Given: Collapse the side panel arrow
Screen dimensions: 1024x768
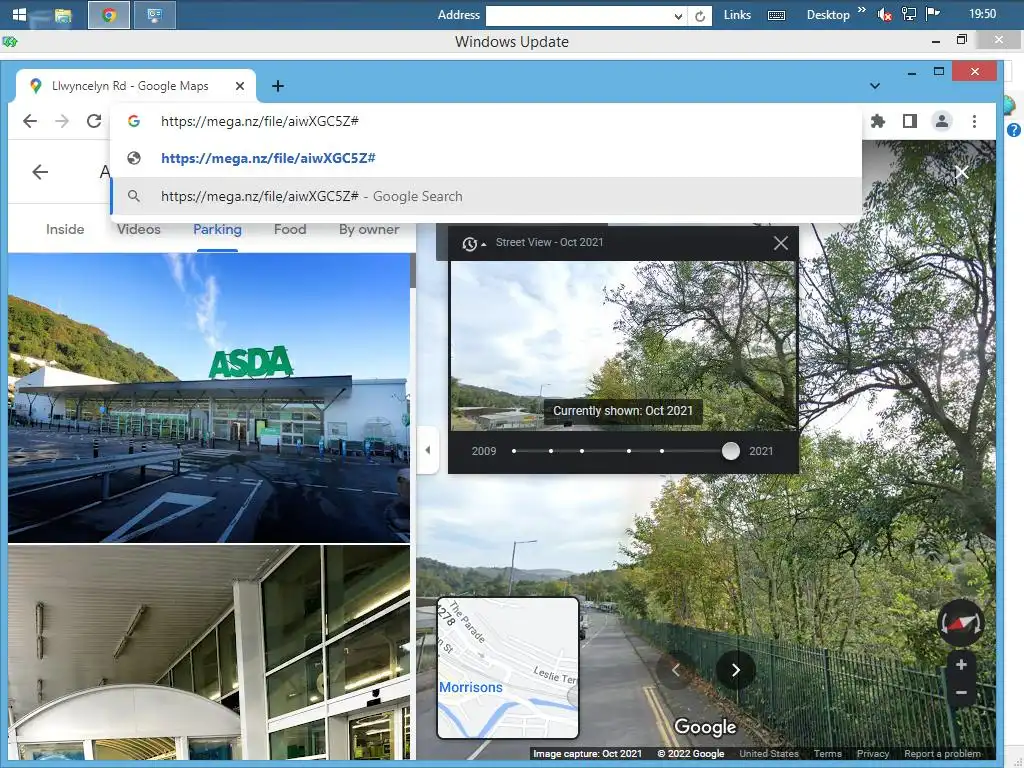Looking at the screenshot, I should [x=428, y=450].
